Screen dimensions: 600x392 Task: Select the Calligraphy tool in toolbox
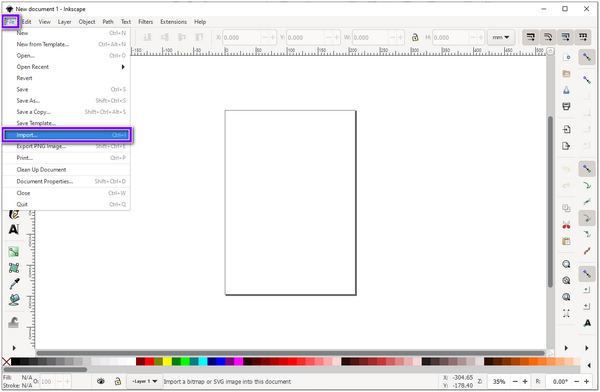click(14, 214)
